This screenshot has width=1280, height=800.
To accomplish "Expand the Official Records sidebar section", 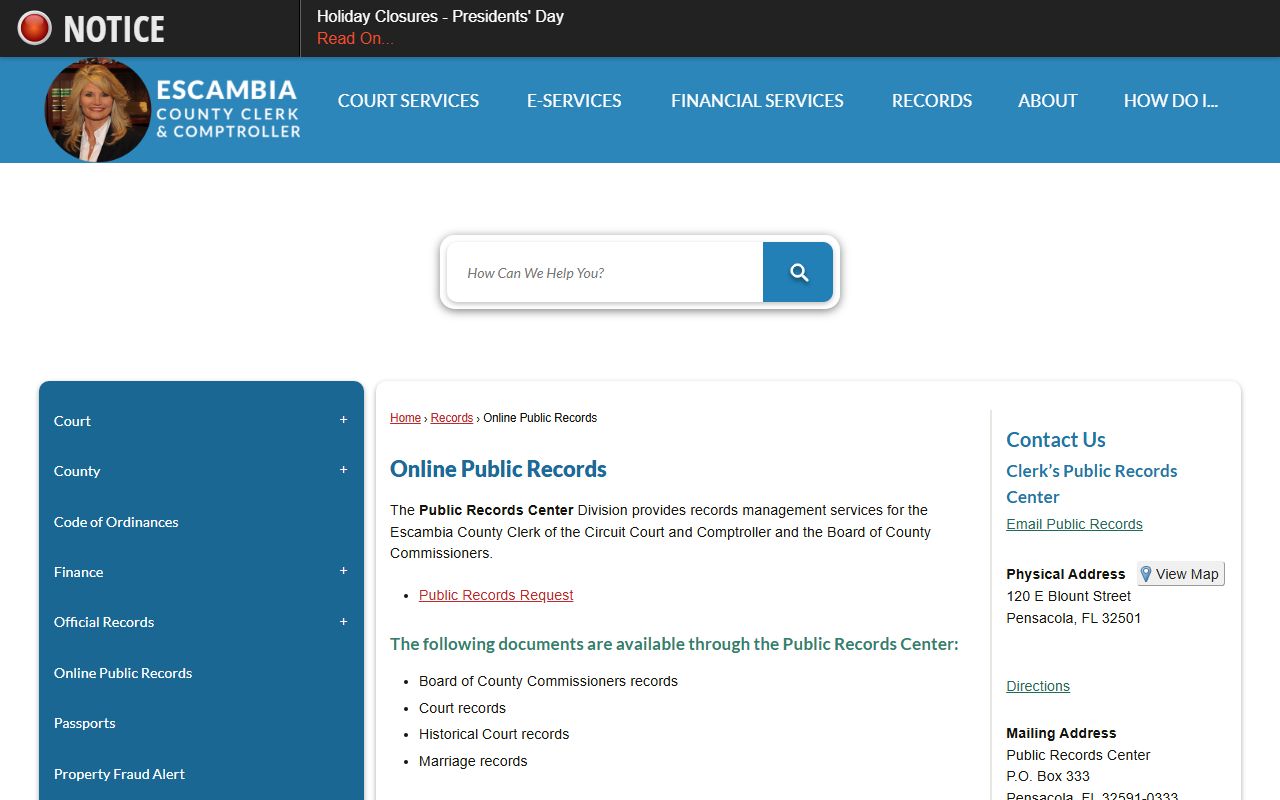I will click(x=343, y=621).
